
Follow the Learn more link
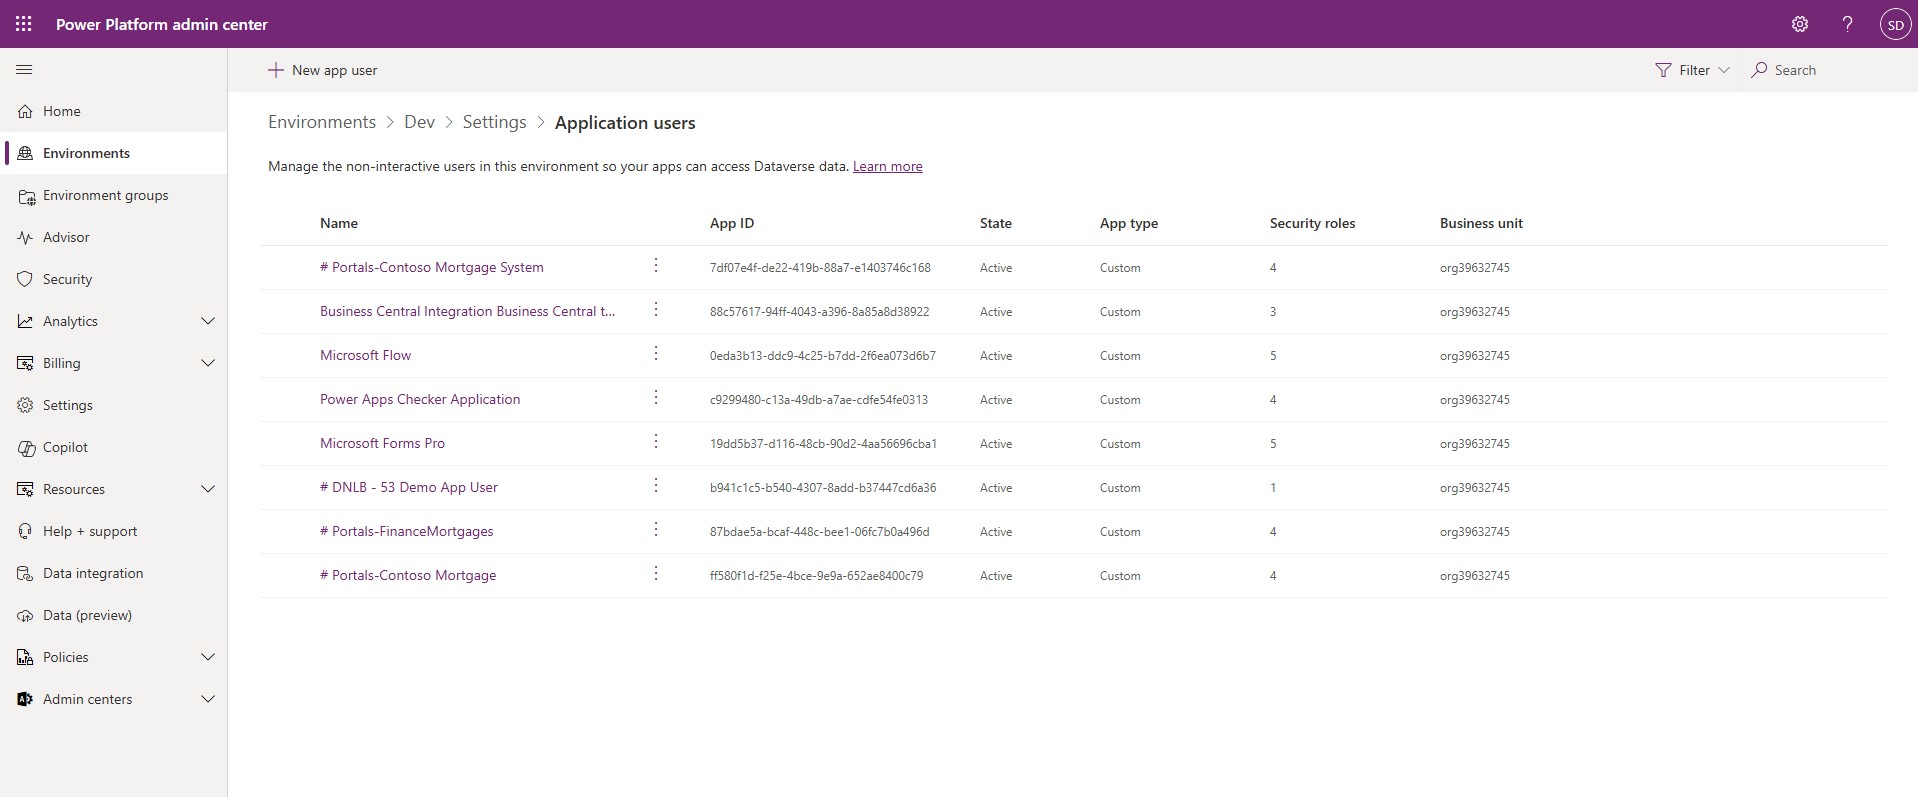point(887,167)
